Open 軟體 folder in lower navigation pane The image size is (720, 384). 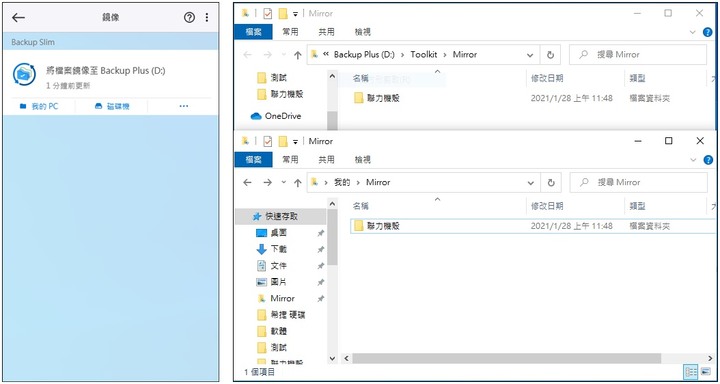click(x=271, y=331)
